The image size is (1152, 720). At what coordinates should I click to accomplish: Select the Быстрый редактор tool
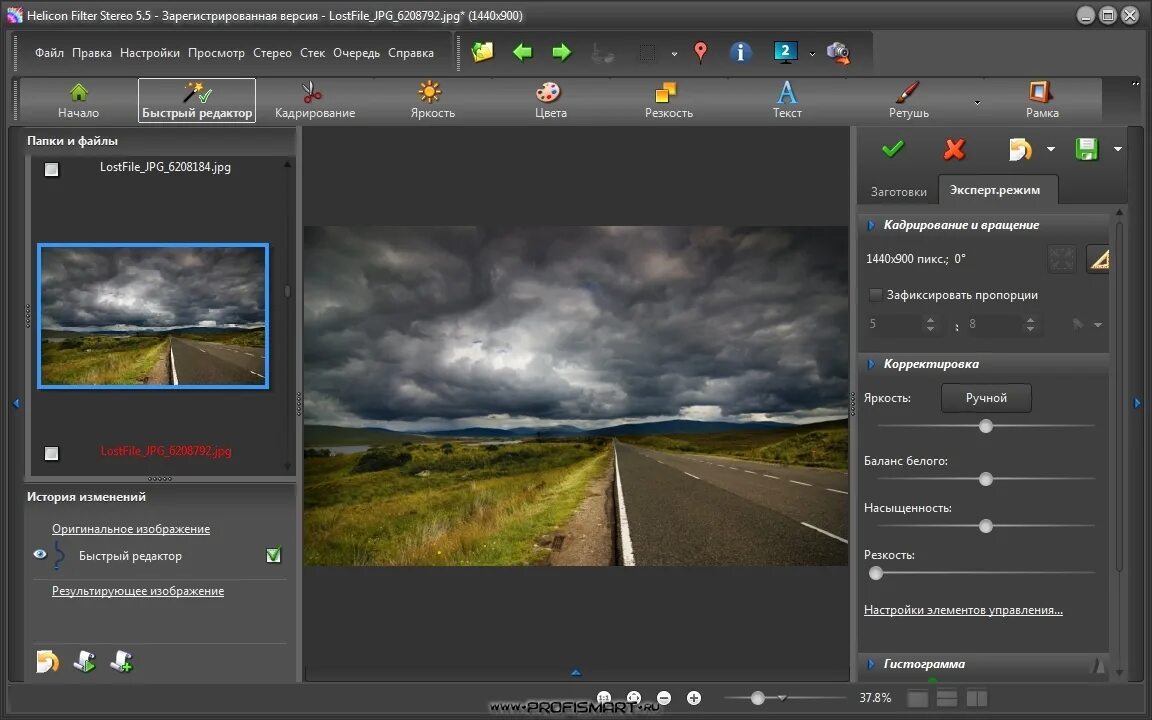tap(197, 101)
